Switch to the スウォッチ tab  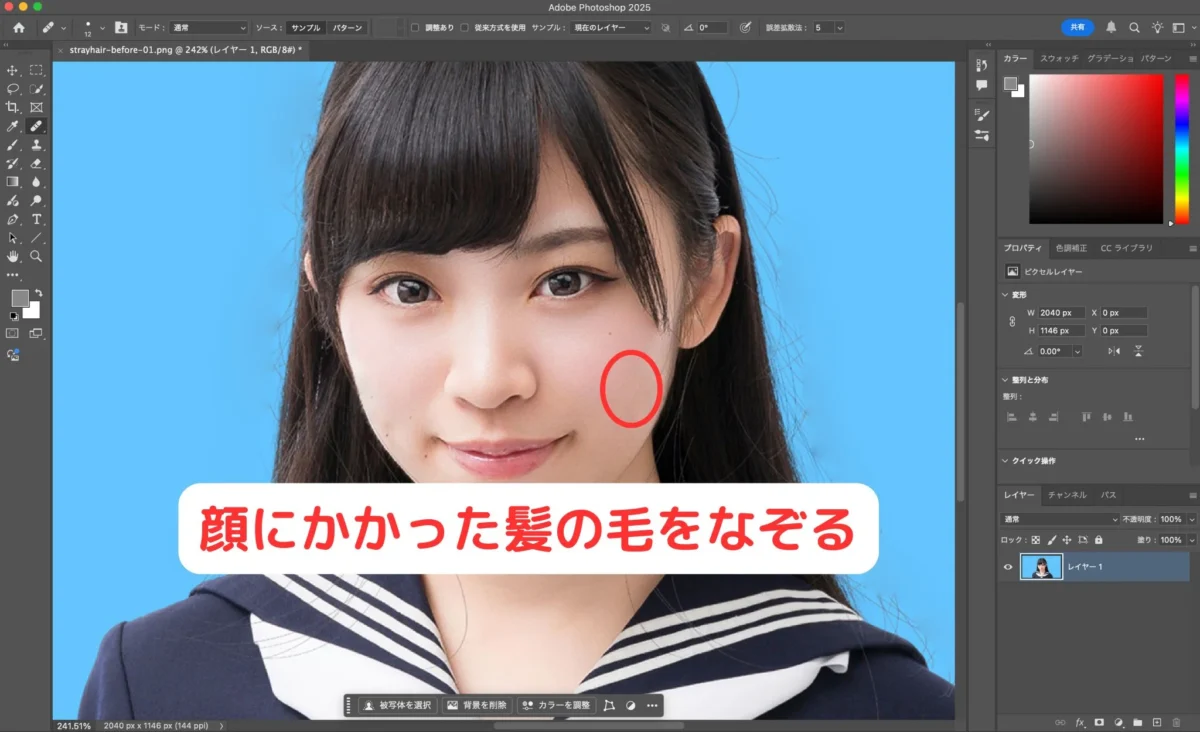coord(1059,59)
